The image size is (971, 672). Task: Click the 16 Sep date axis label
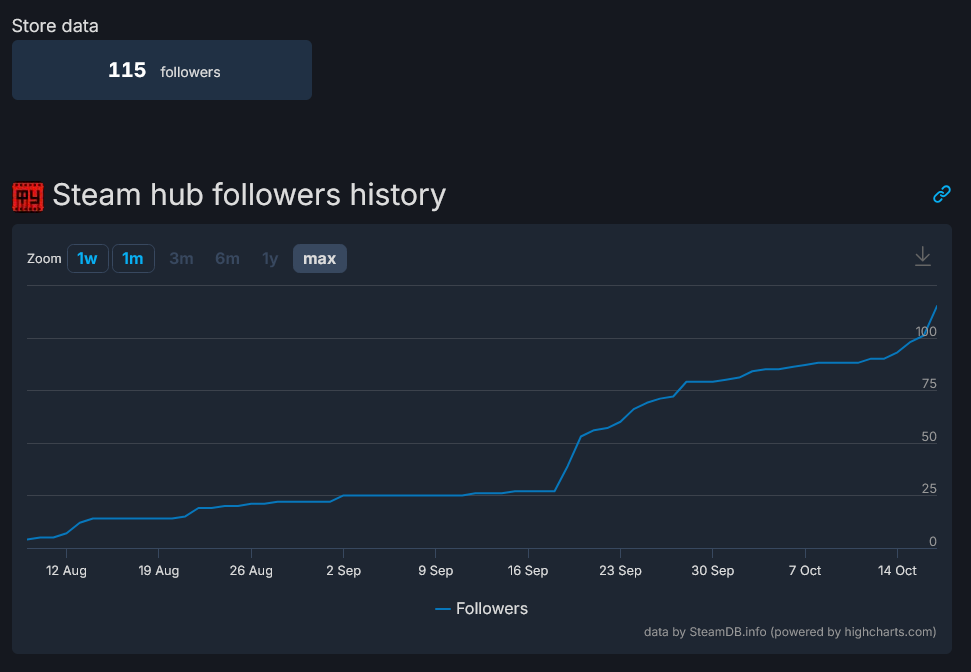click(528, 570)
